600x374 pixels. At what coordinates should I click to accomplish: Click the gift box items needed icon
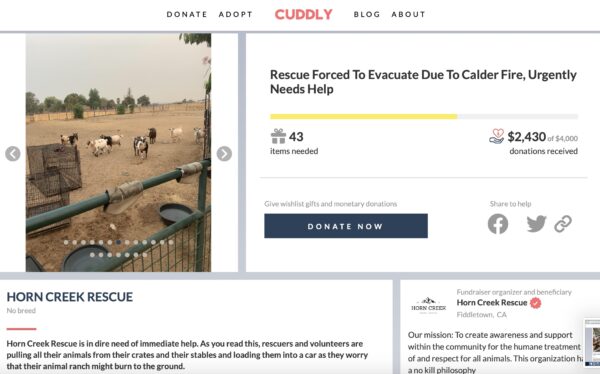[278, 136]
